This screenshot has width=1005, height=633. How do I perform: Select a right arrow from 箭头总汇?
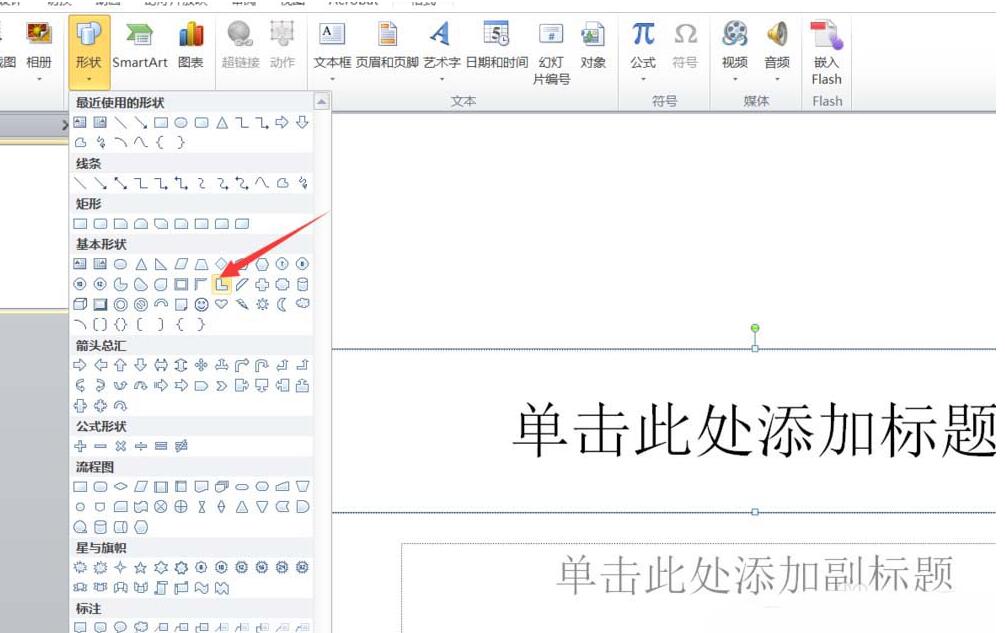pos(79,365)
